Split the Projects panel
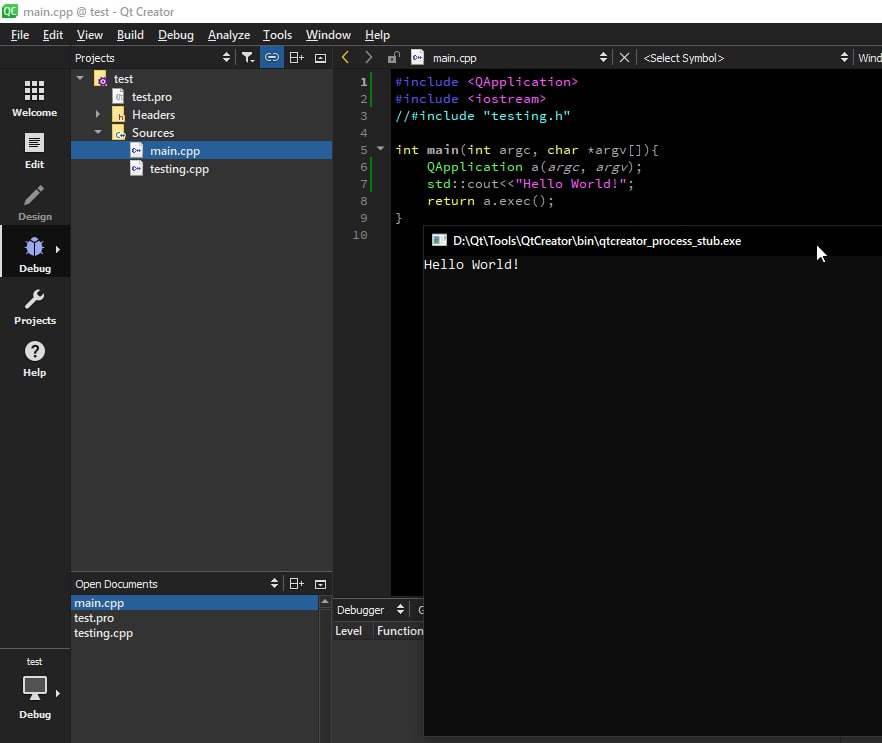This screenshot has height=743, width=882. tap(296, 57)
